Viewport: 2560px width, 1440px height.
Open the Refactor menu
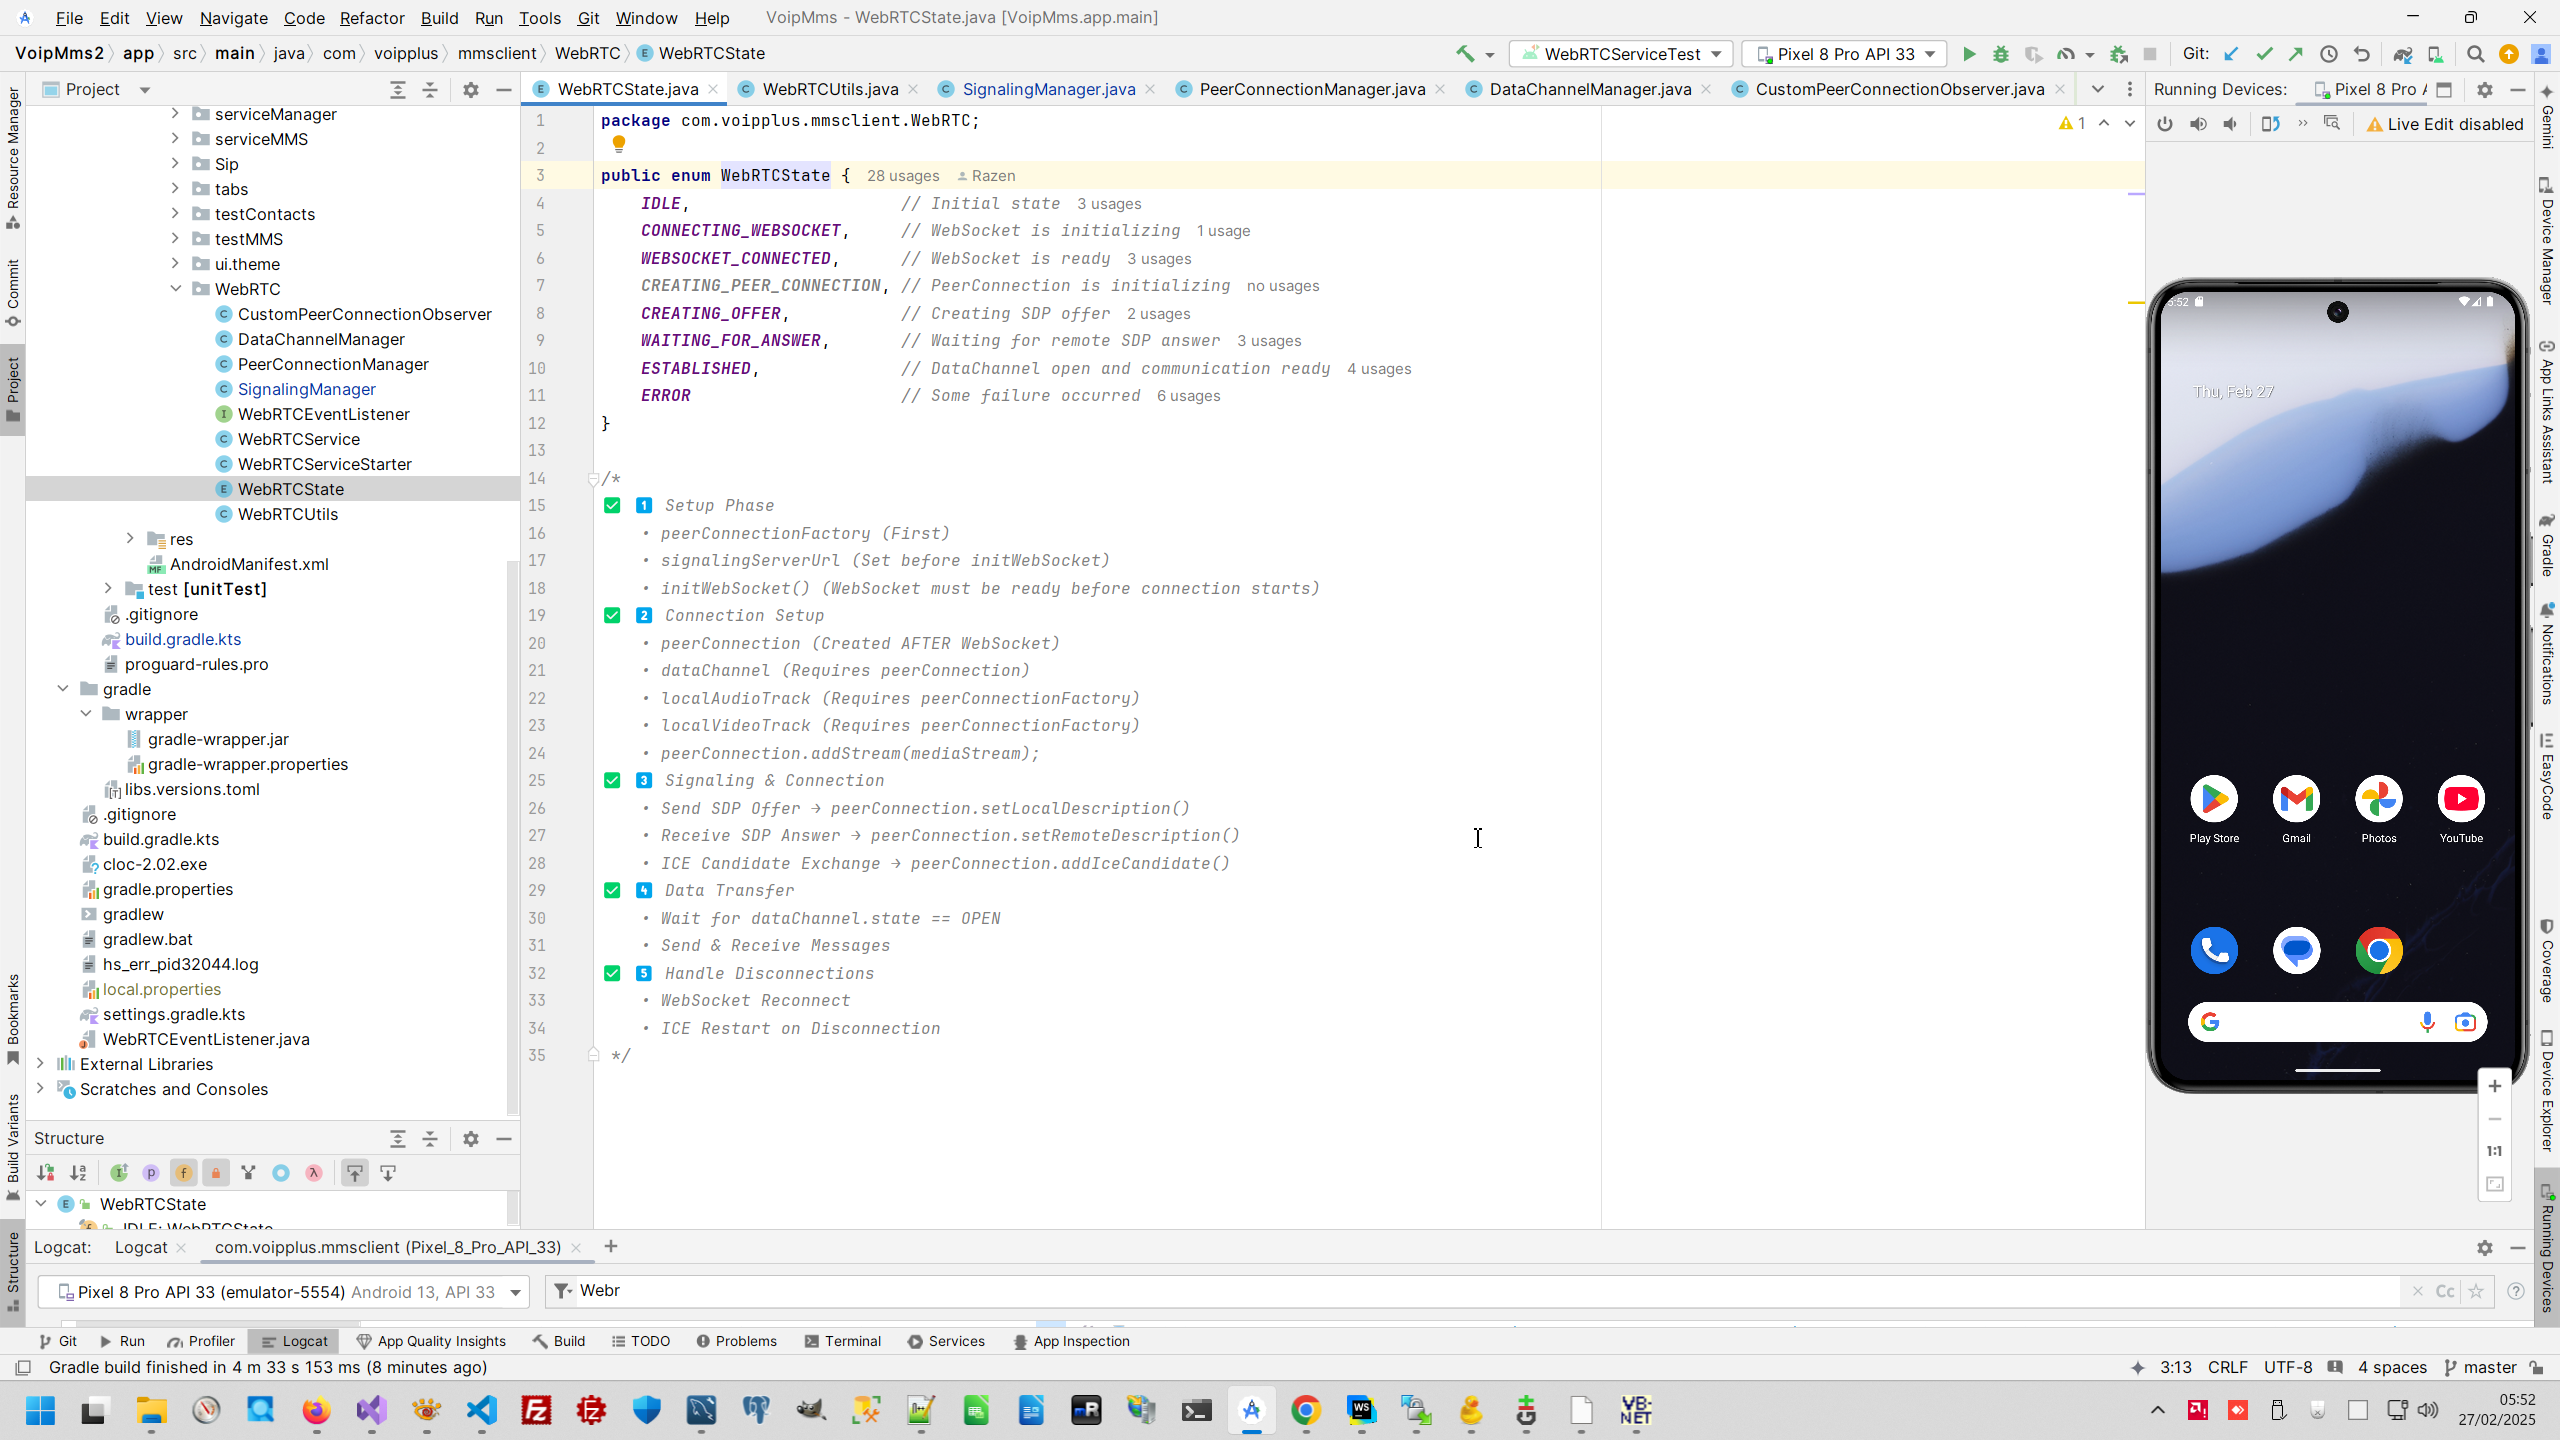coord(371,18)
